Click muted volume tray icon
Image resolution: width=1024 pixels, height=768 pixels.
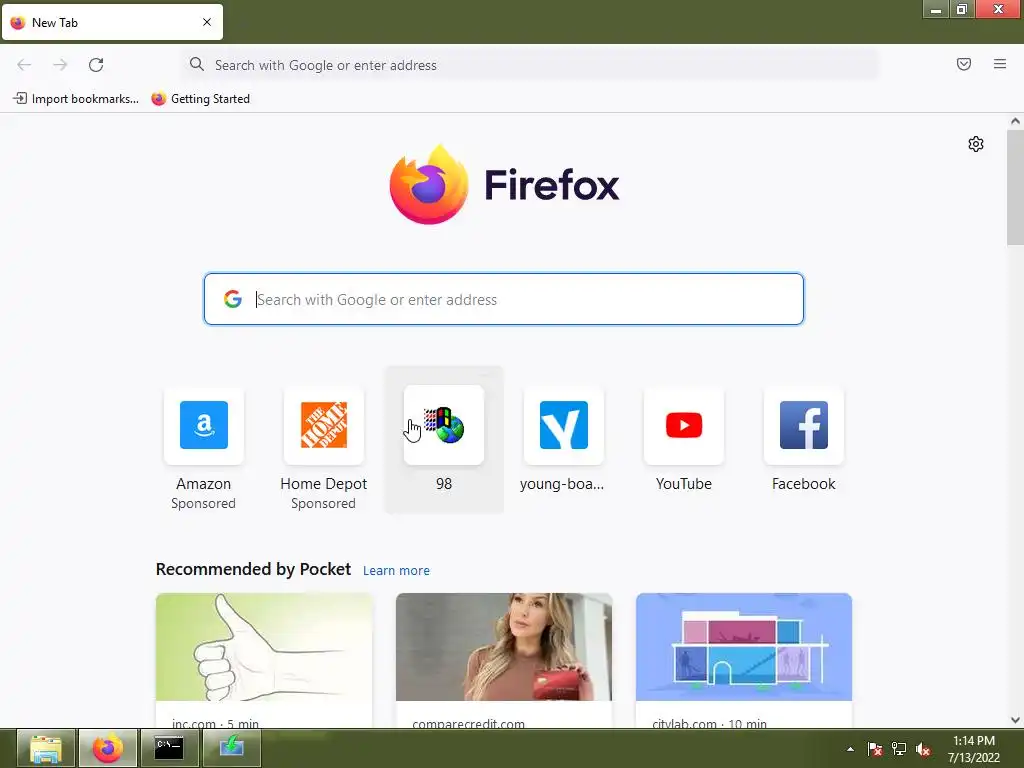[x=923, y=749]
